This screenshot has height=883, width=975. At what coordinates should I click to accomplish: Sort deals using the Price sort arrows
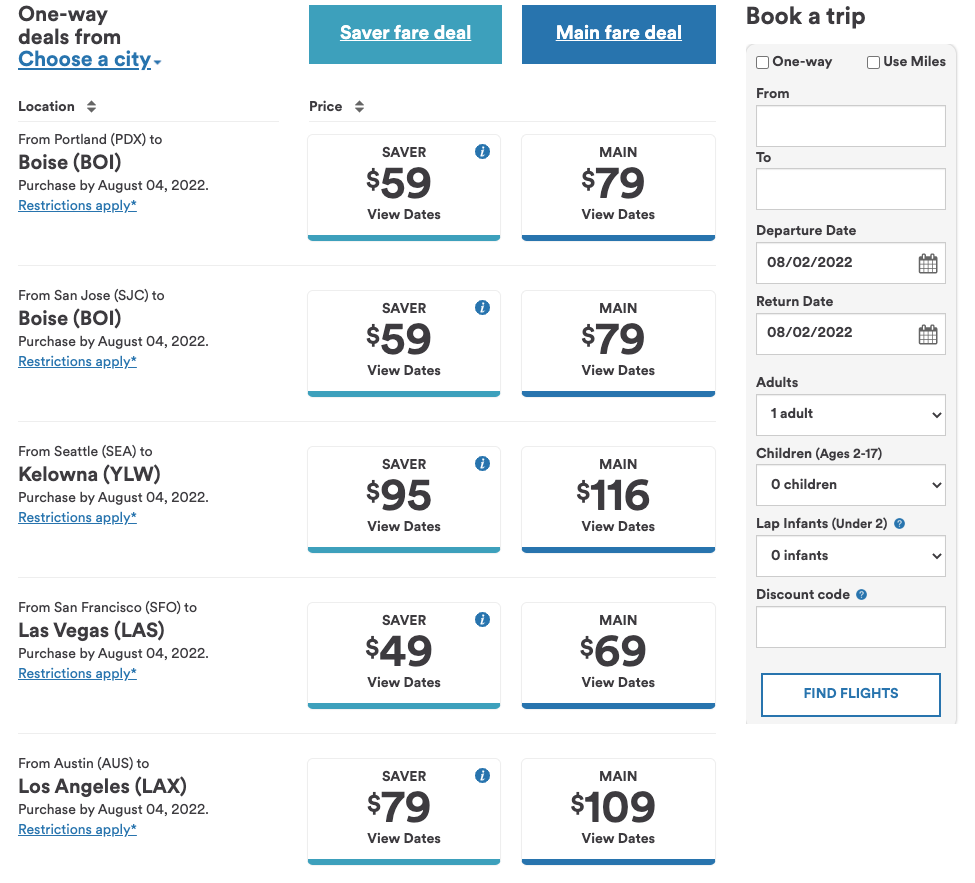click(x=359, y=107)
